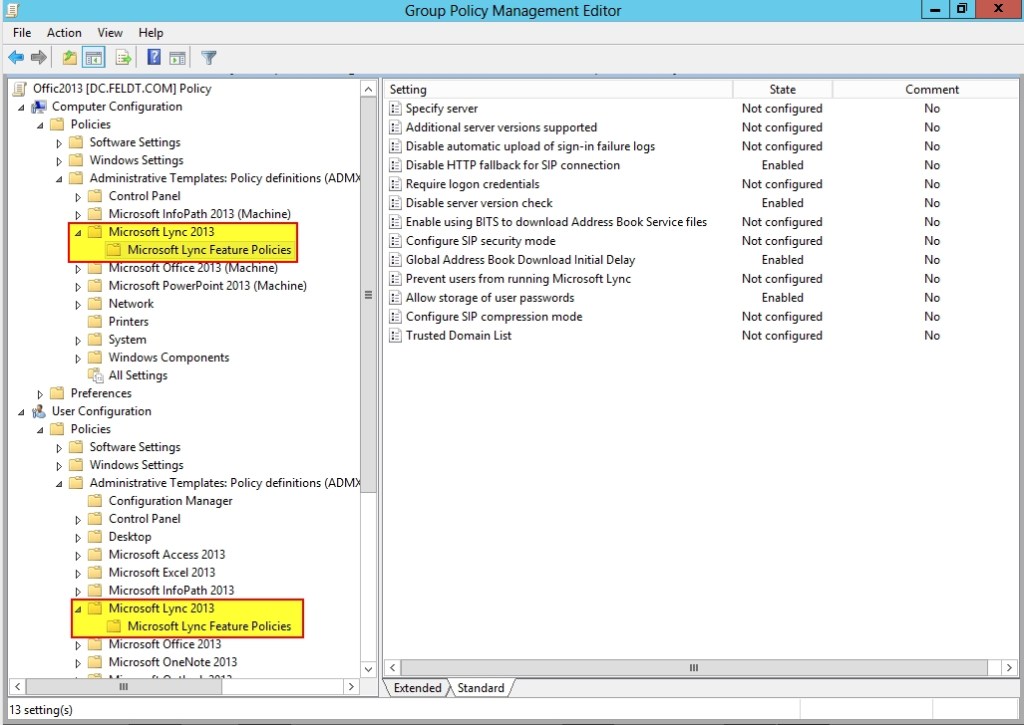
Task: Toggle the Show/Hide Action Pane icon
Action: click(x=177, y=58)
